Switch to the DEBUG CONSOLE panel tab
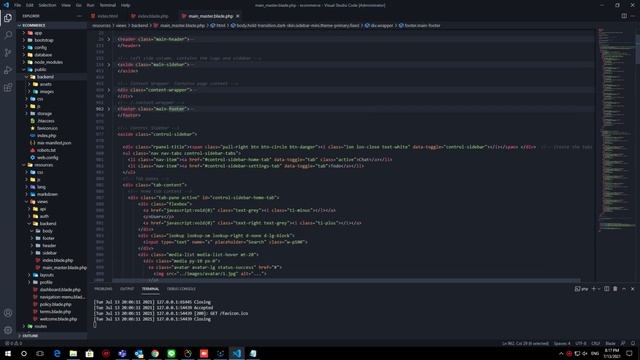The width and height of the screenshot is (640, 360). tap(181, 289)
